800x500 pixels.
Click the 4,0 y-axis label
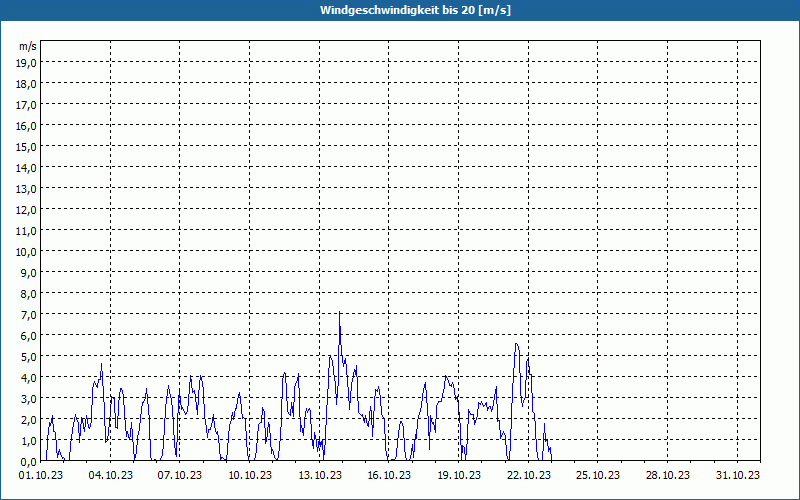pos(28,378)
